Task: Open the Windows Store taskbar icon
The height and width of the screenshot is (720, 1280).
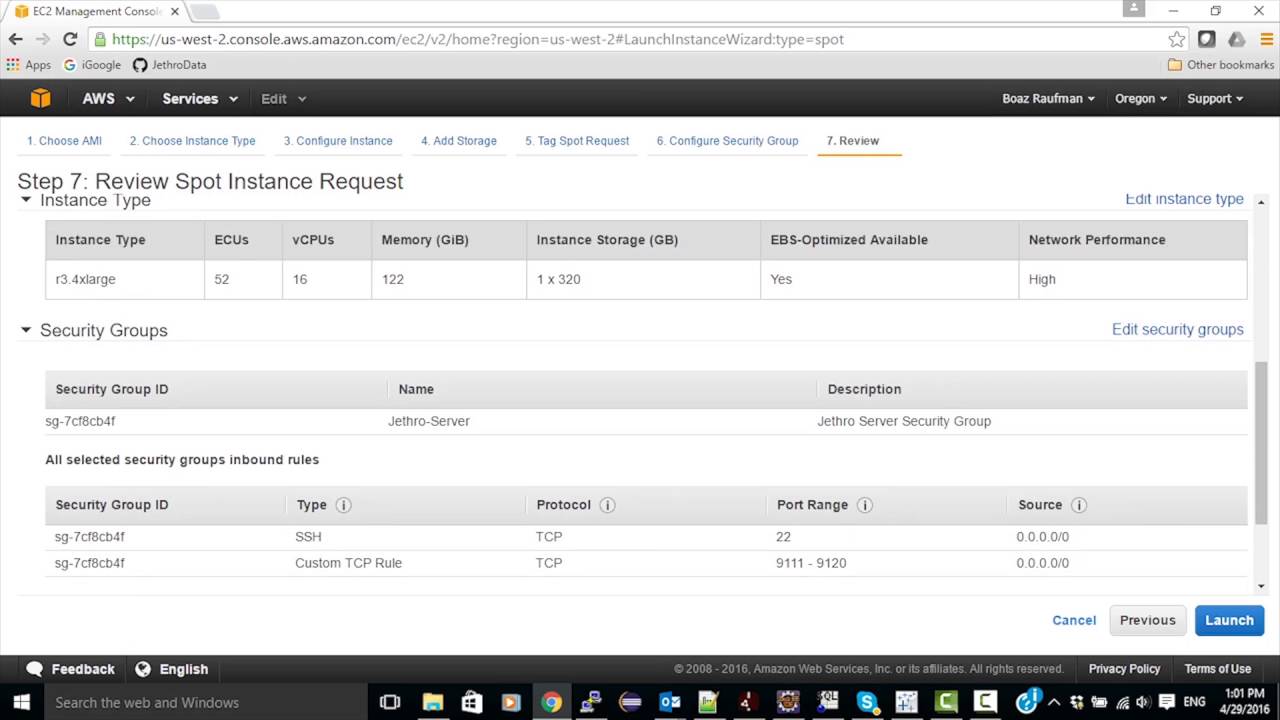Action: coord(471,702)
